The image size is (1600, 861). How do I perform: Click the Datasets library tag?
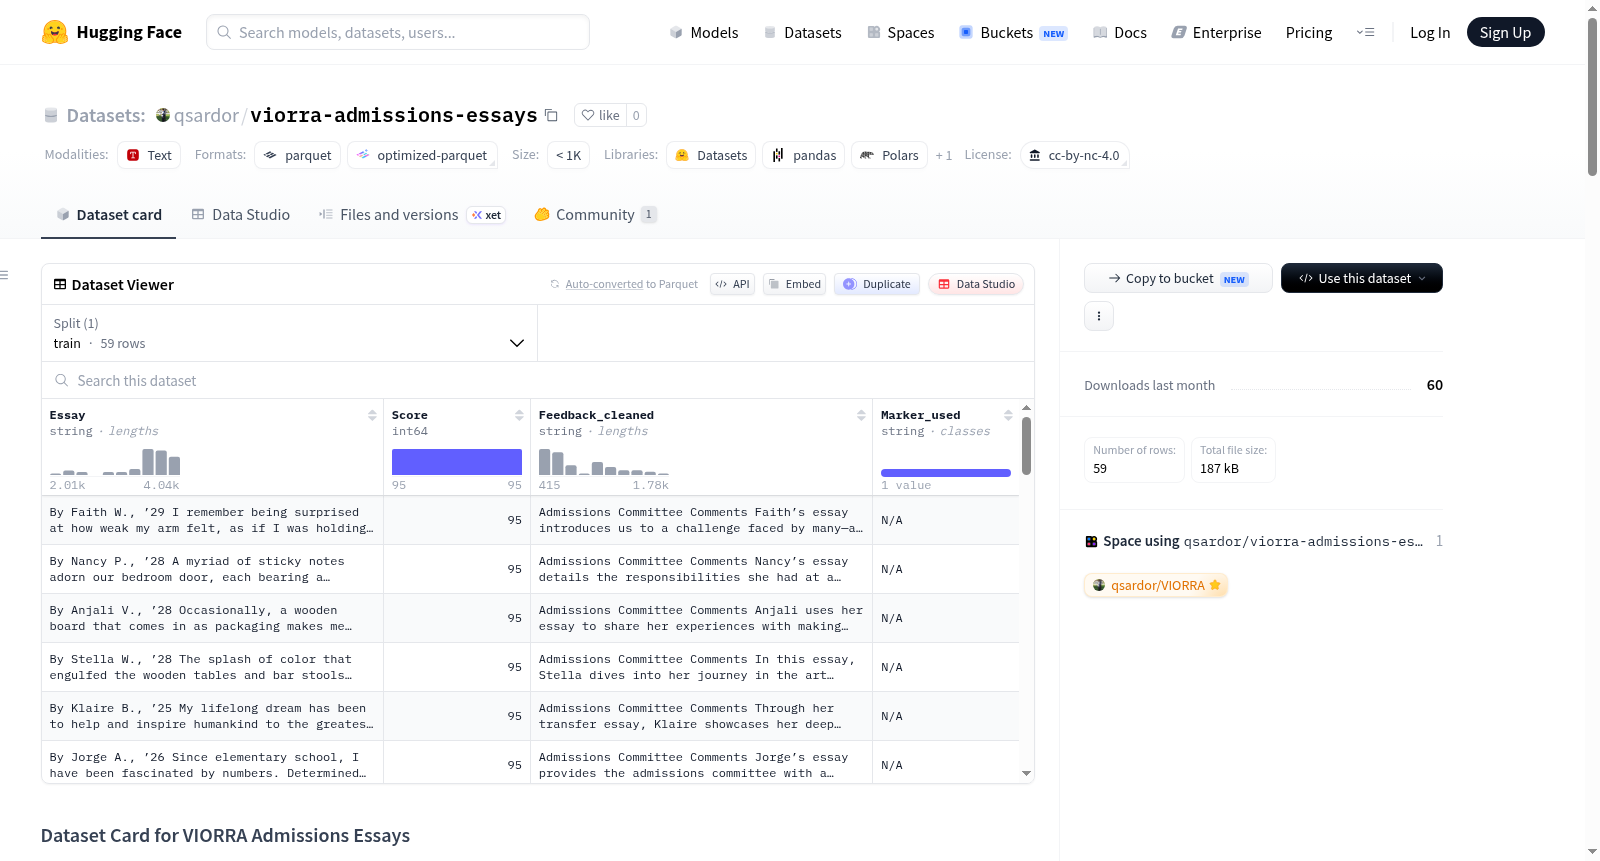click(x=712, y=155)
